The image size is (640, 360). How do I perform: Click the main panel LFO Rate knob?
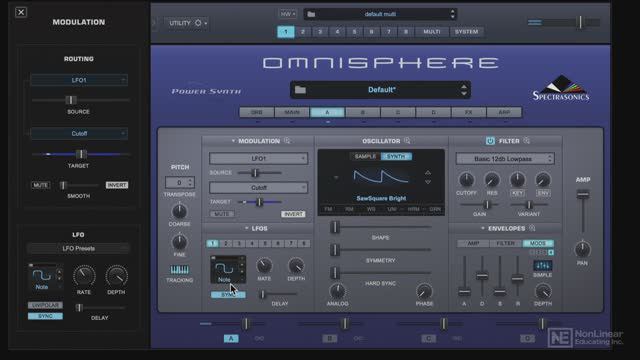click(264, 266)
